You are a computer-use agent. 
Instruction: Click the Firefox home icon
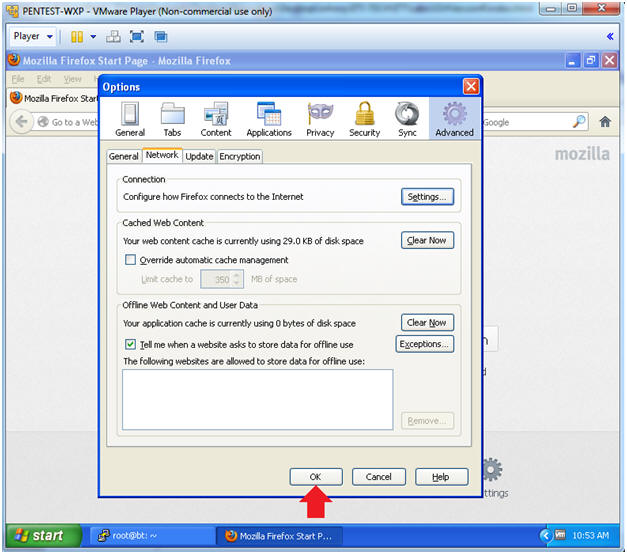click(x=605, y=122)
